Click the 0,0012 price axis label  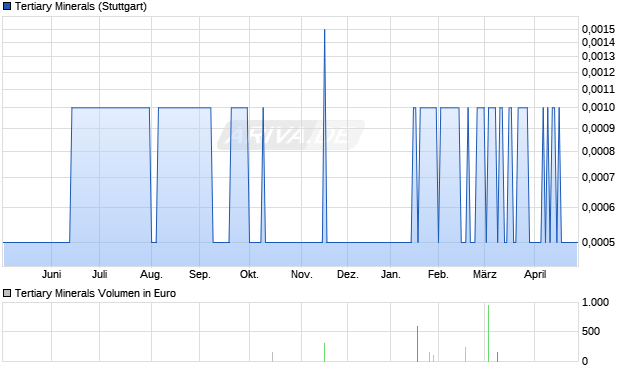tap(598, 72)
